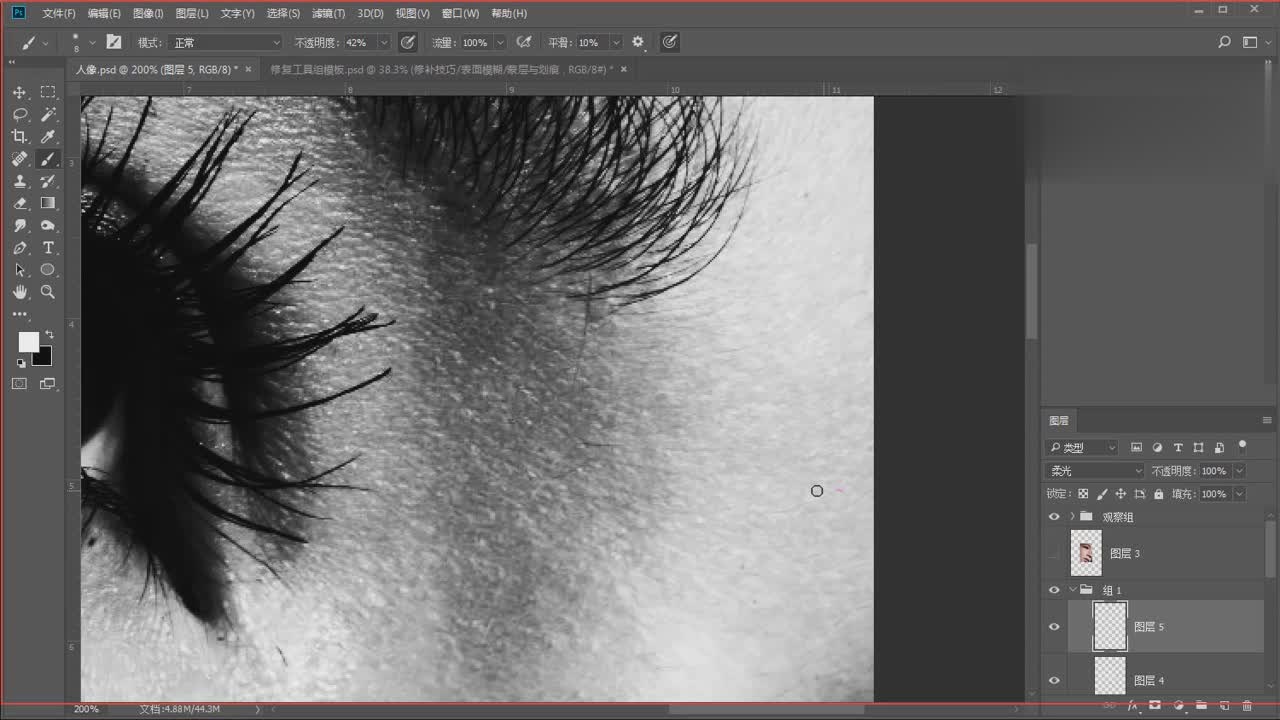Expand the 观察组 group arrow

1072,517
